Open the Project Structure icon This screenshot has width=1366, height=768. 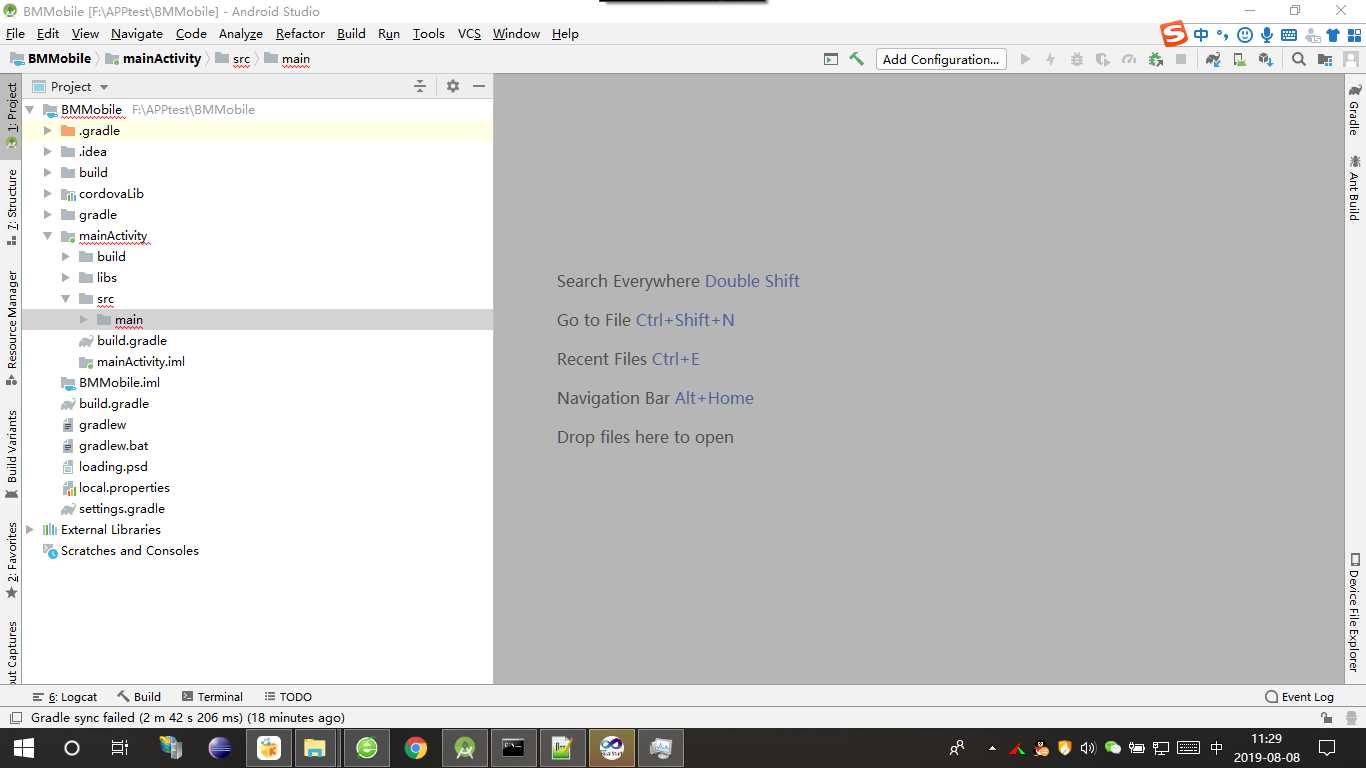pyautogui.click(x=1325, y=59)
